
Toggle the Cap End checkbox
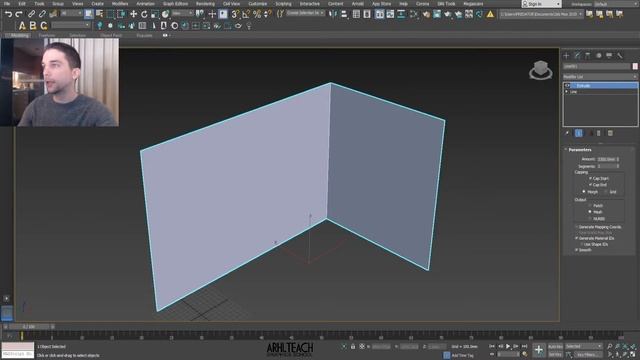click(x=590, y=185)
